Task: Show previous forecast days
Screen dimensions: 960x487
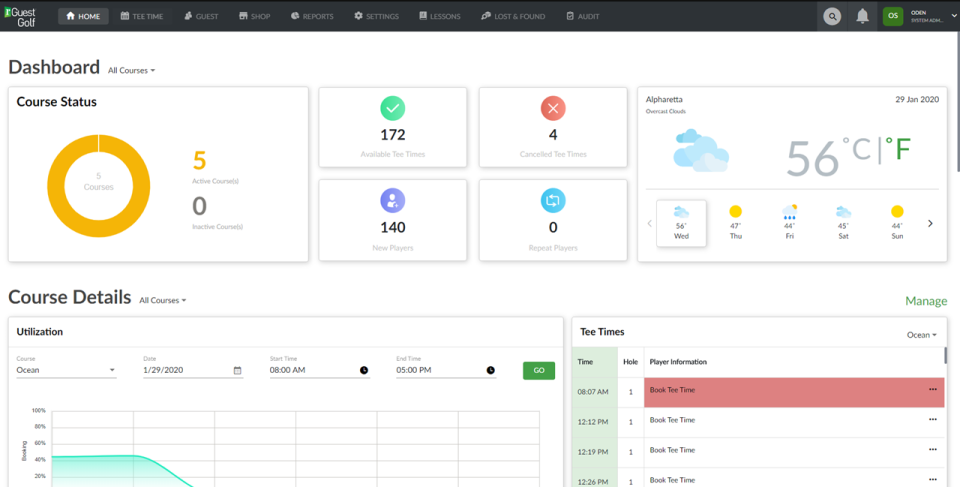Action: tap(650, 224)
